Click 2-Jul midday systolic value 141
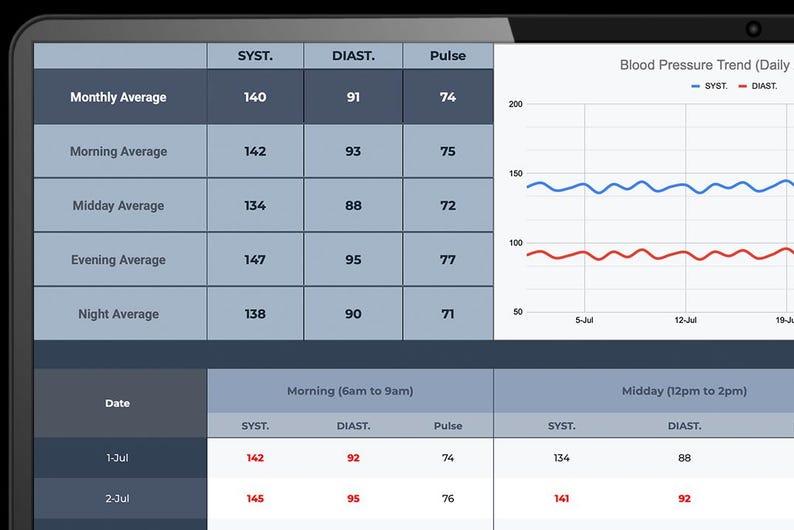 [x=562, y=499]
